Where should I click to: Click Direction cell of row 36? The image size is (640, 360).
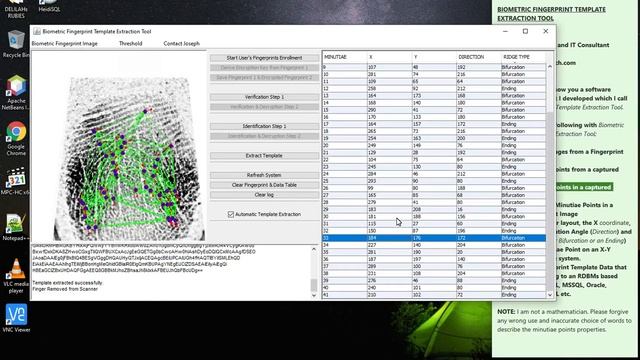479,259
